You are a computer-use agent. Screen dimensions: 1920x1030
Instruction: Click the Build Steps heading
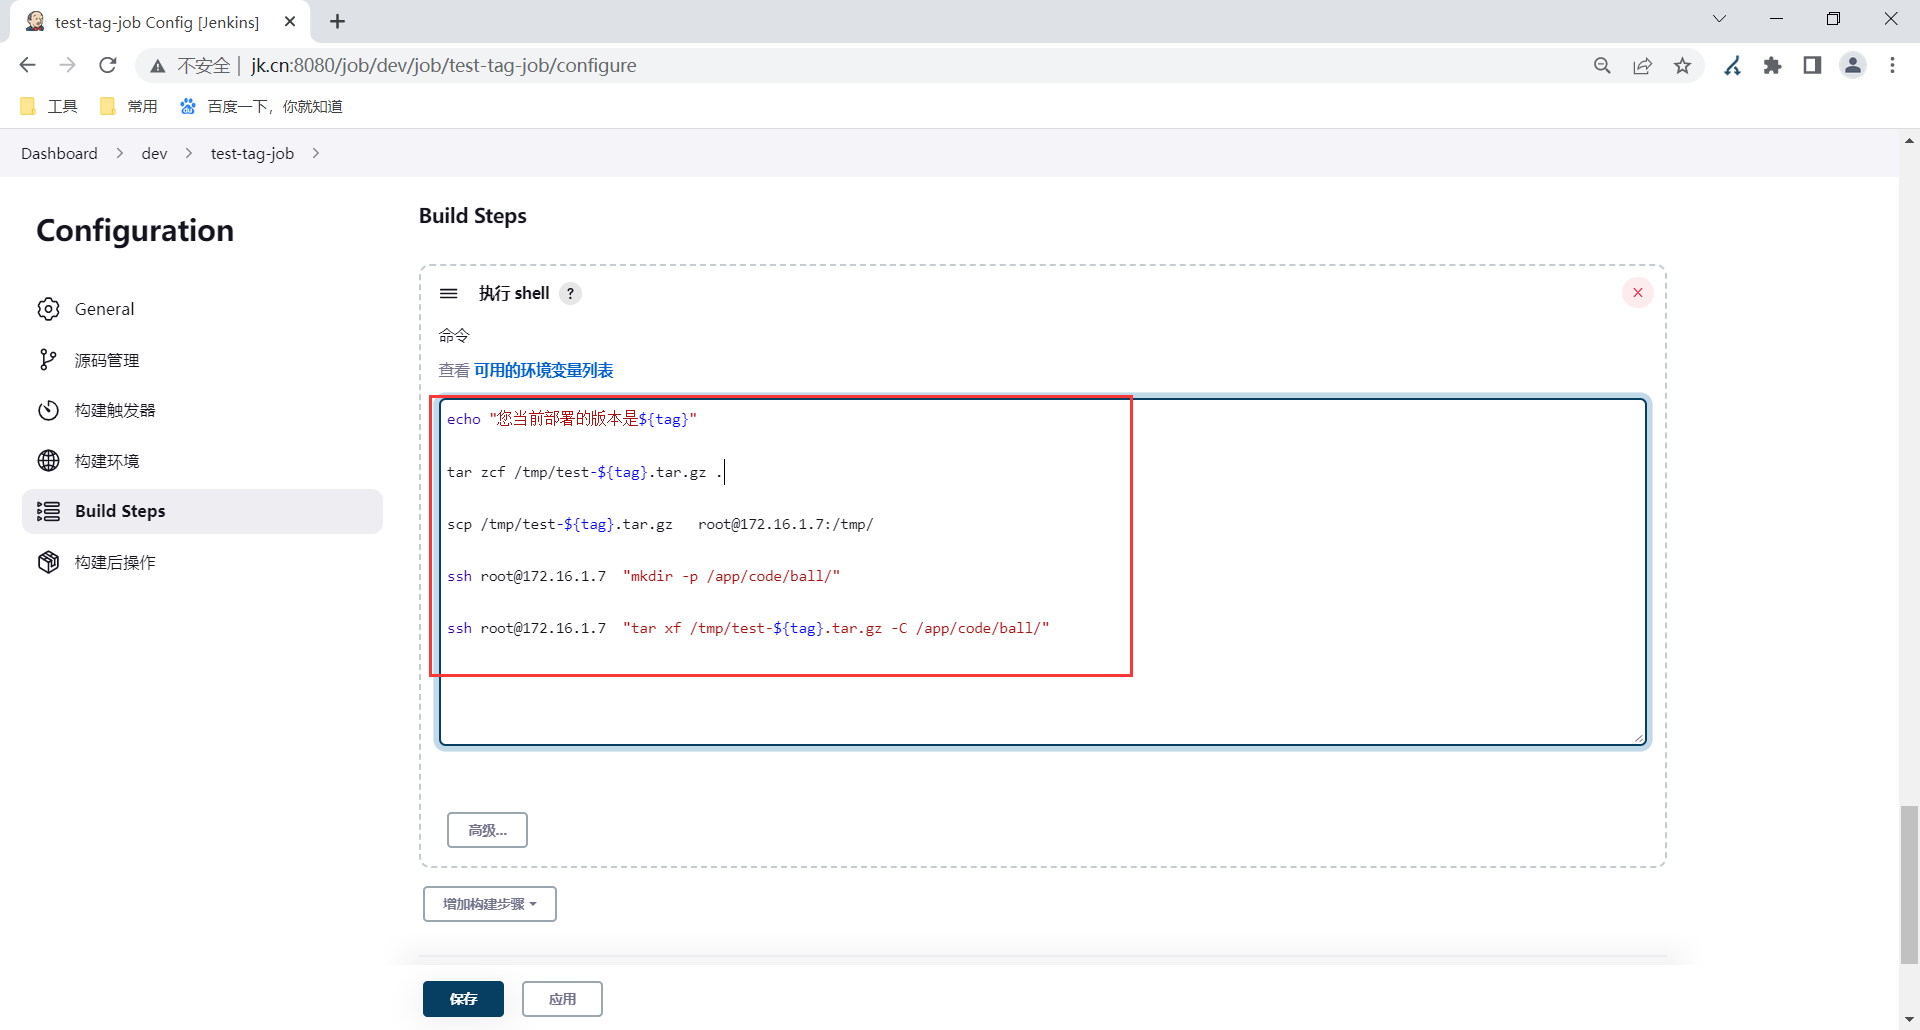coord(473,216)
